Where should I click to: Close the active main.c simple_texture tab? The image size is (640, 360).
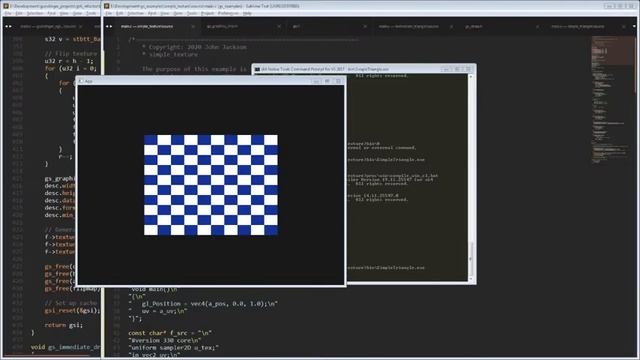pyautogui.click(x=193, y=26)
